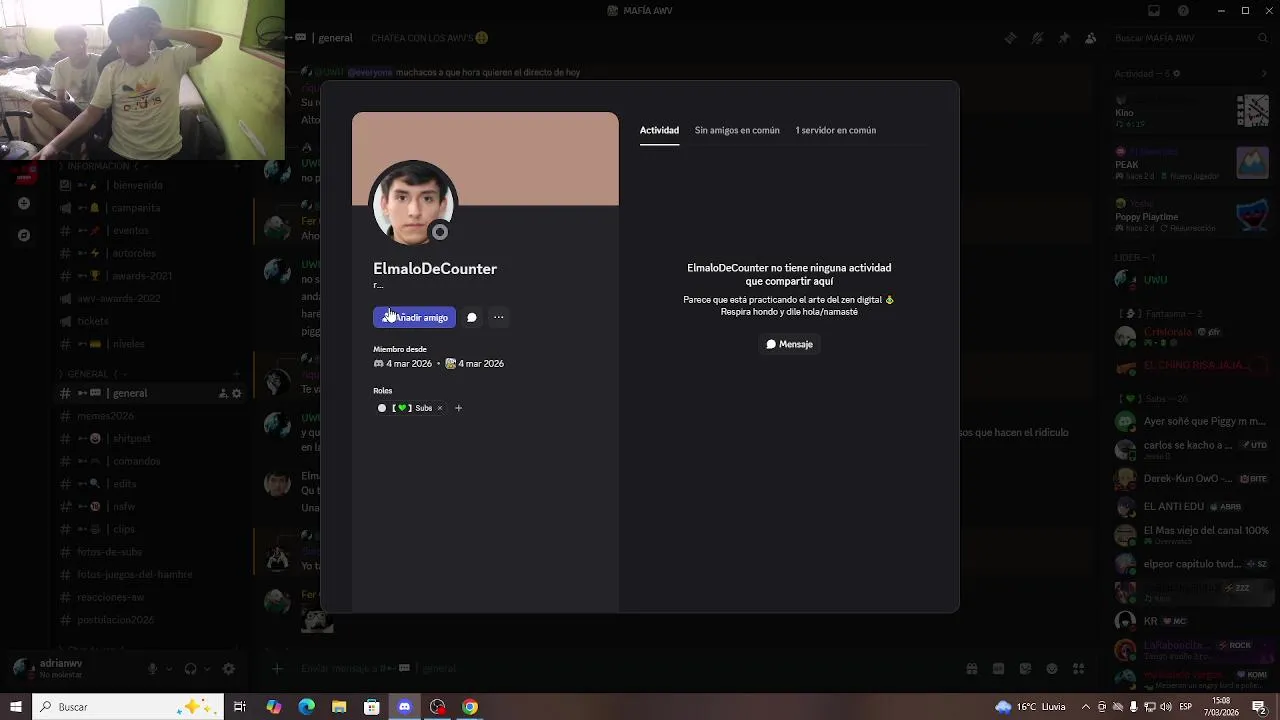
Task: Toggle the member list icon
Action: click(x=1091, y=38)
